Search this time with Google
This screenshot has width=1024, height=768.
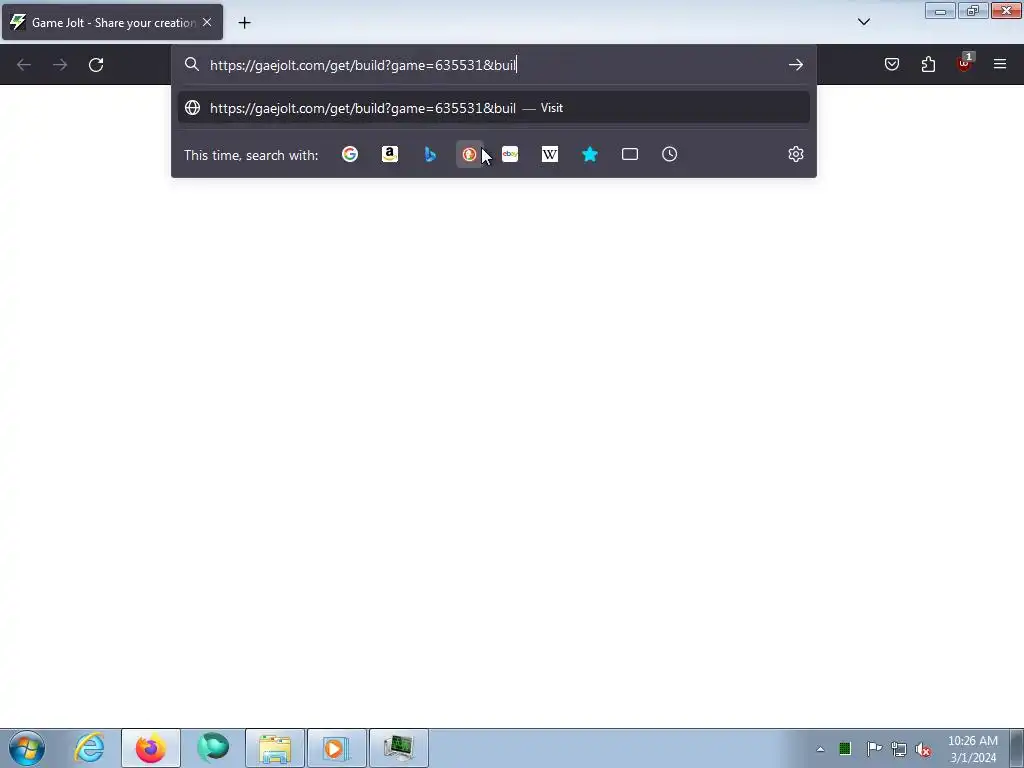point(350,154)
